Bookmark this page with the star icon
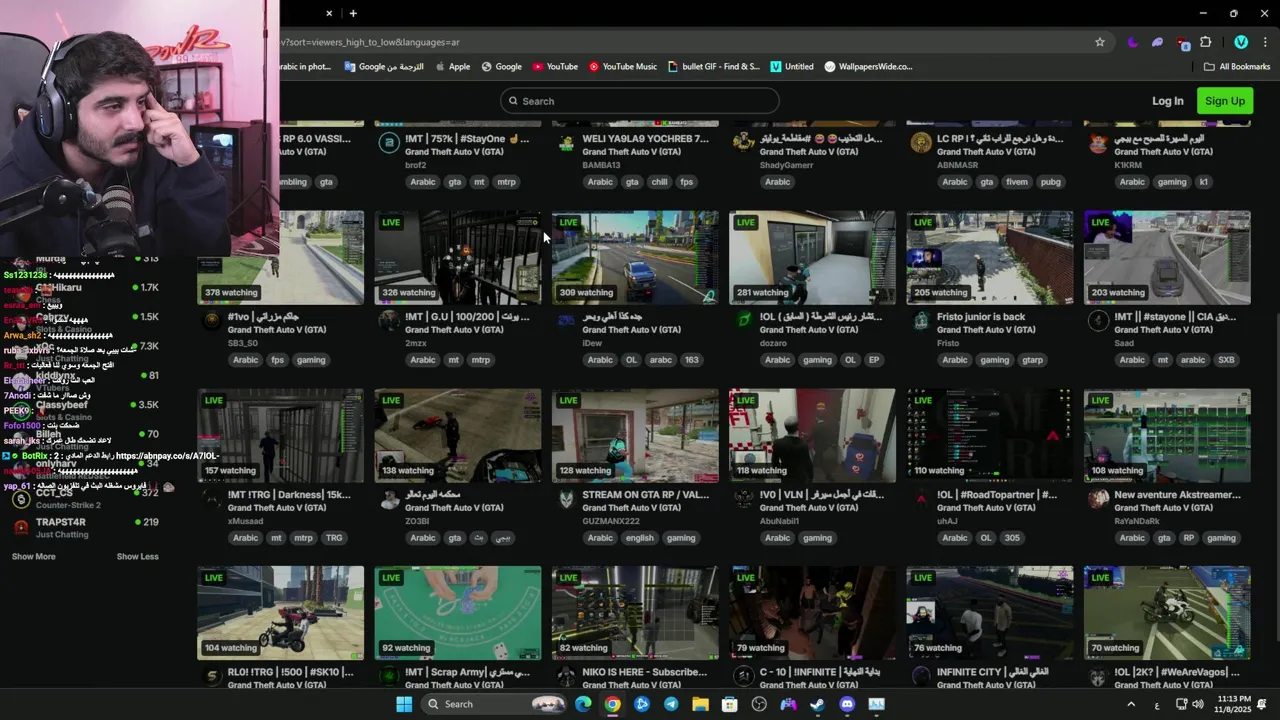This screenshot has height=720, width=1280. (x=1100, y=42)
